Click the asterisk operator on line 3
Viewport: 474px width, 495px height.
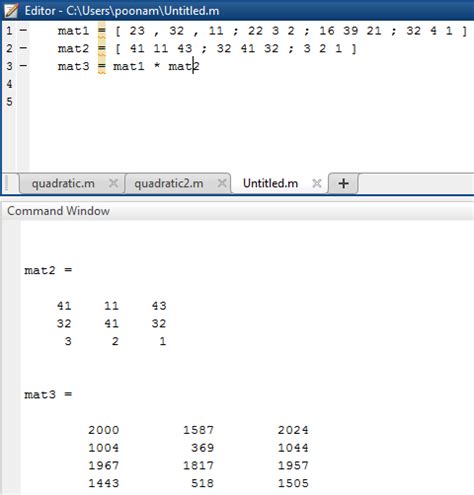click(x=157, y=65)
